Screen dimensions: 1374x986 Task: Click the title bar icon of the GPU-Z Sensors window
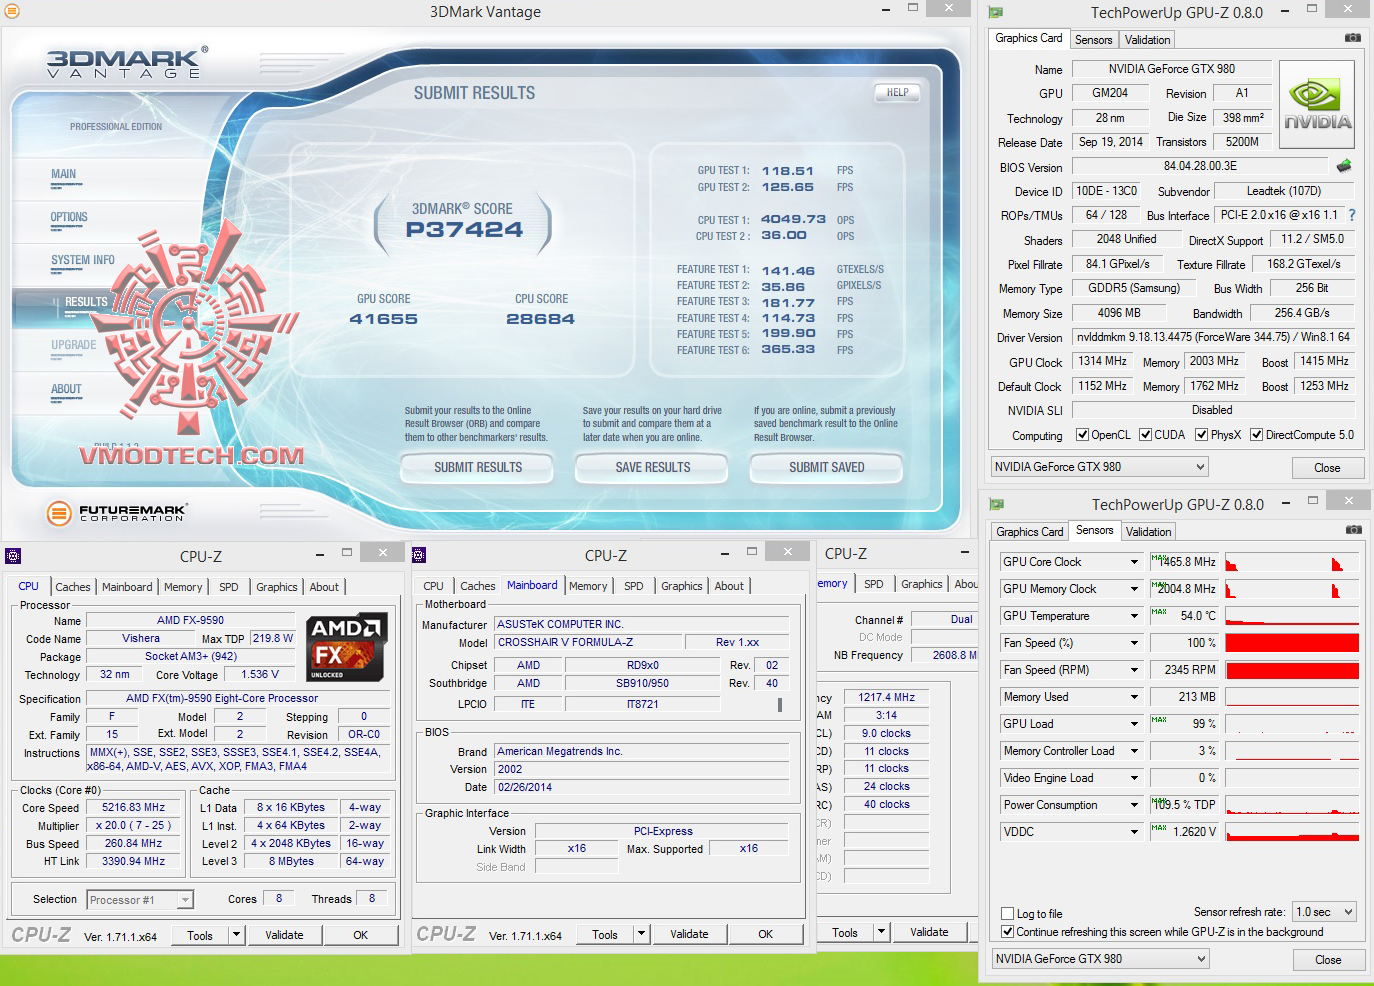996,504
